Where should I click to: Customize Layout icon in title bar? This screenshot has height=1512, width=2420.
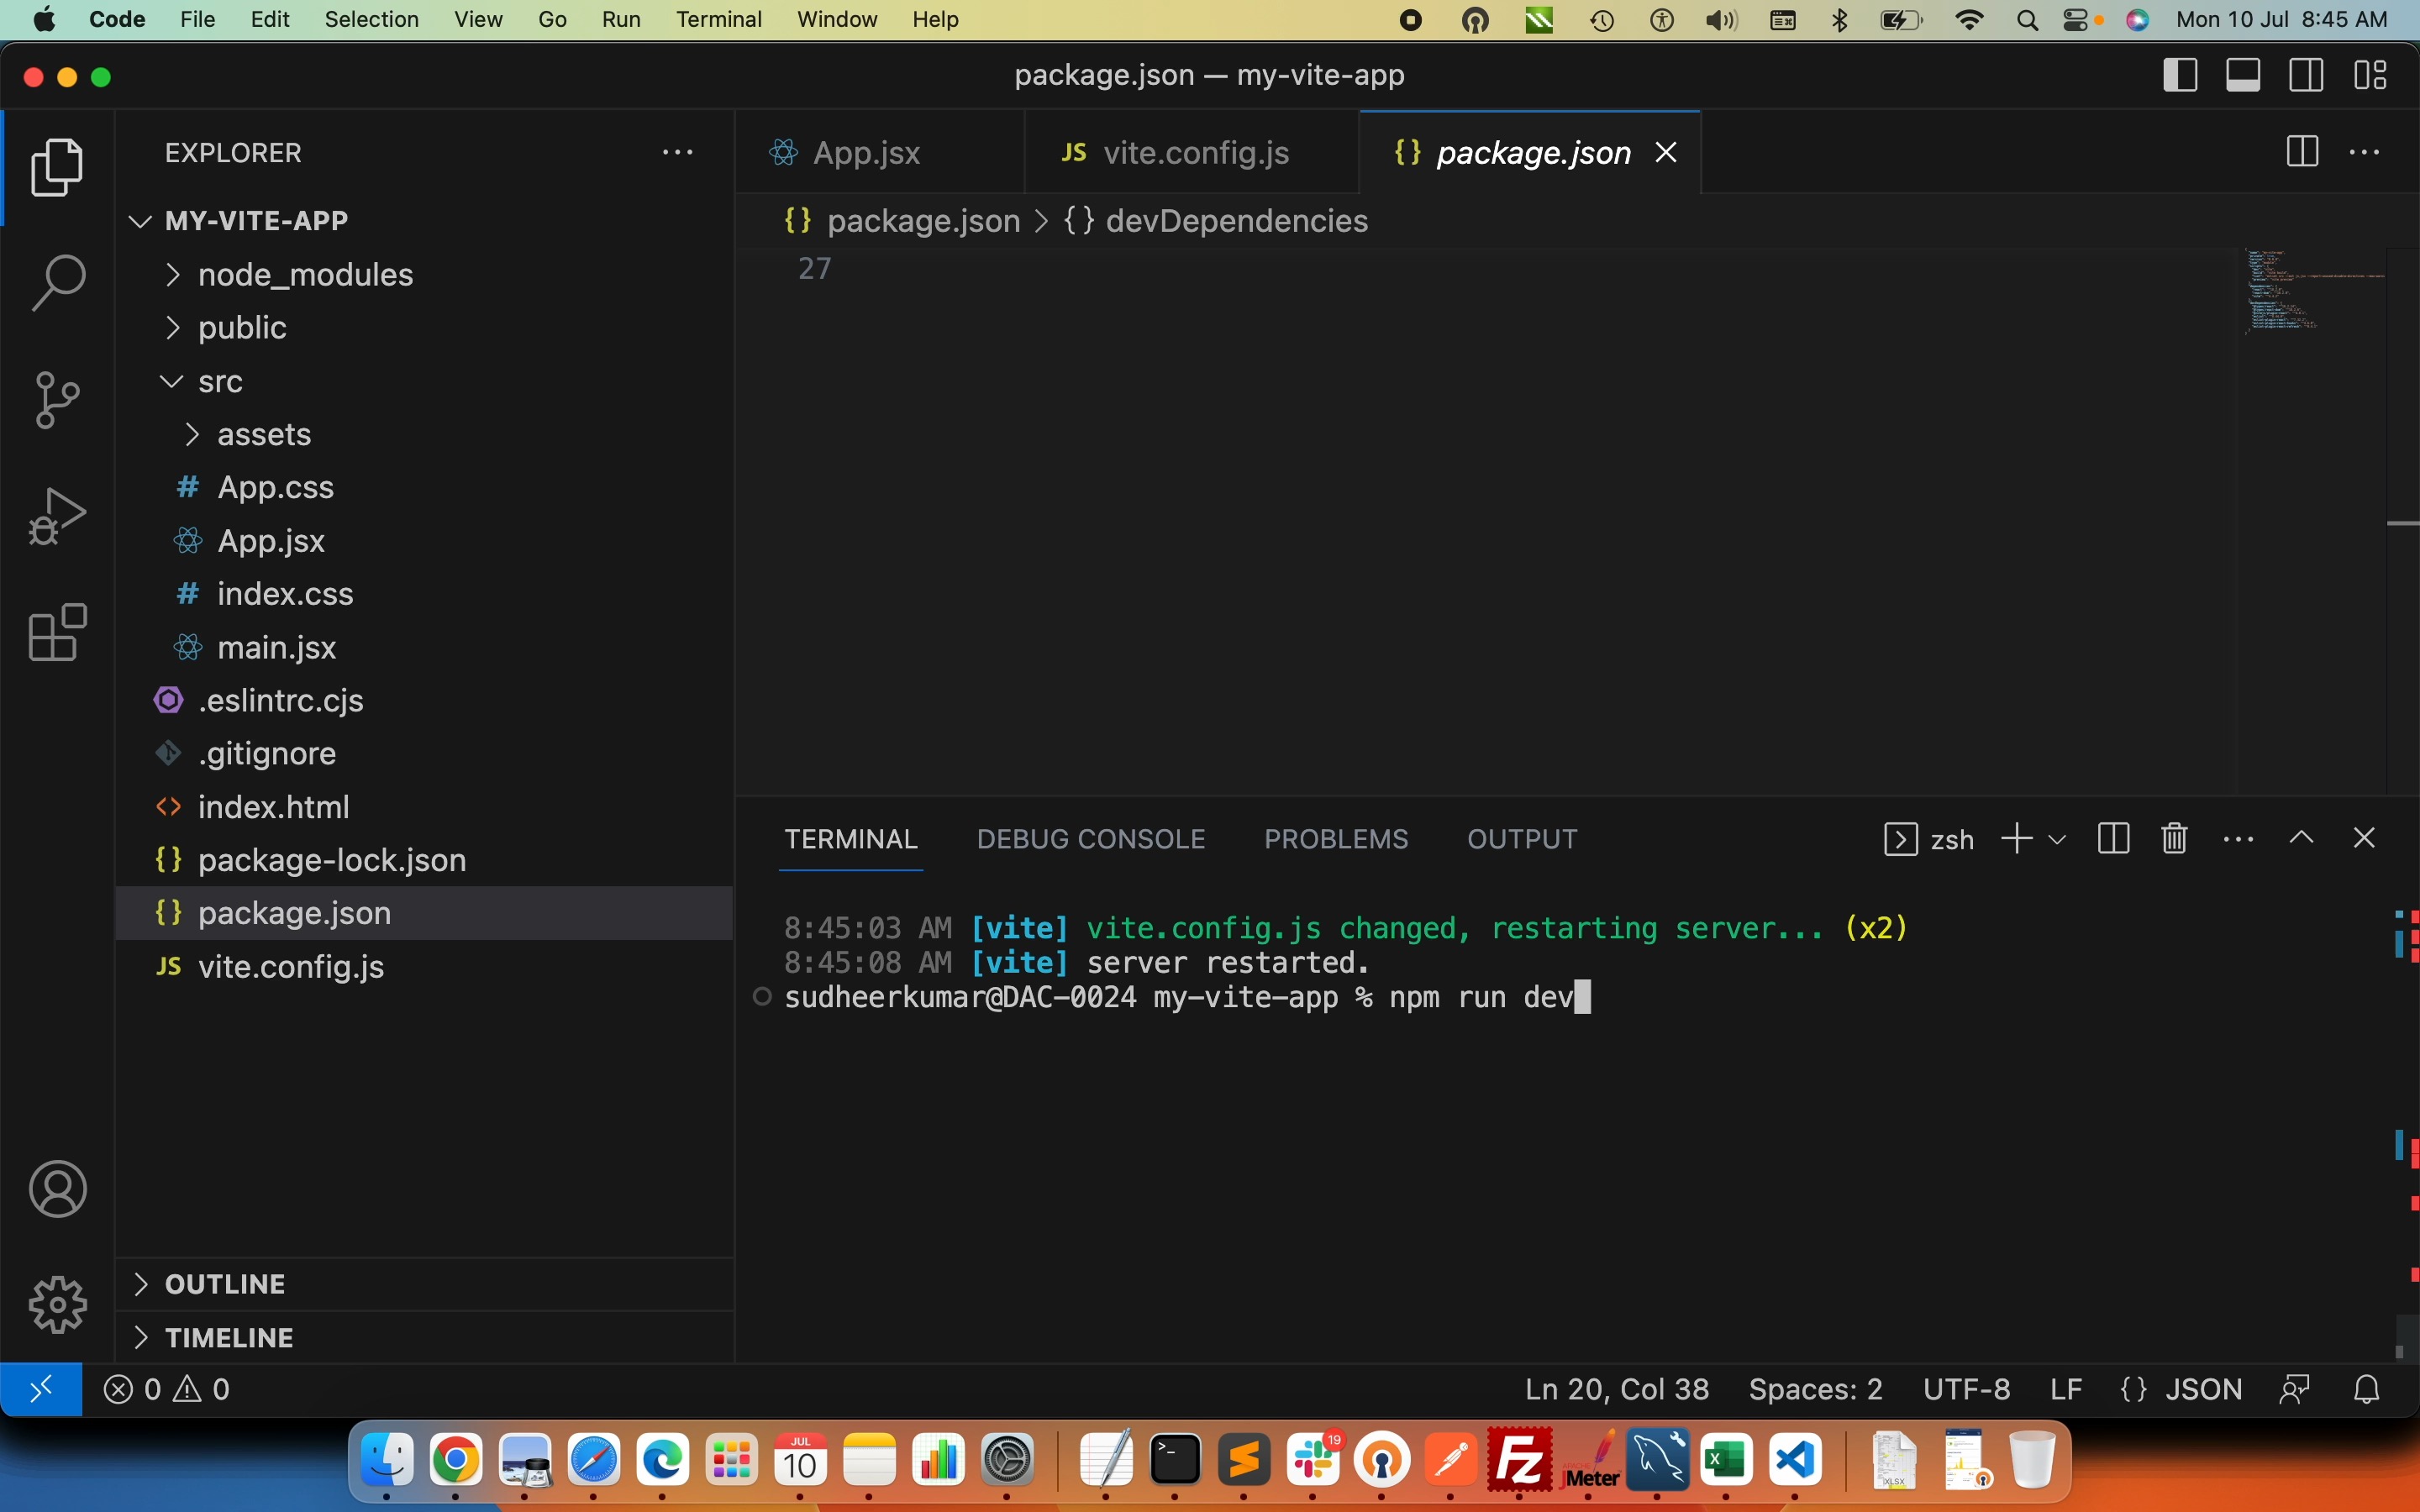tap(2370, 75)
